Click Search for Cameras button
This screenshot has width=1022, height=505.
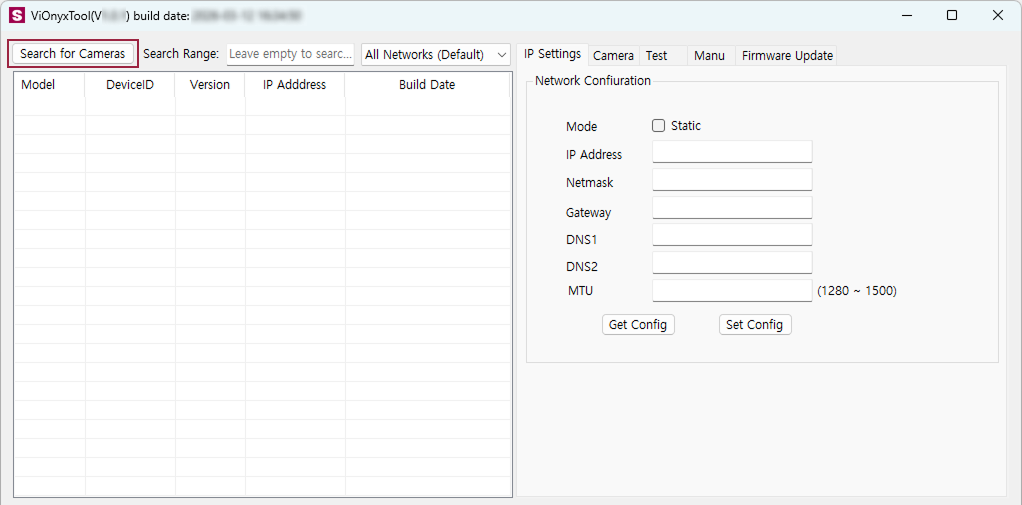73,54
